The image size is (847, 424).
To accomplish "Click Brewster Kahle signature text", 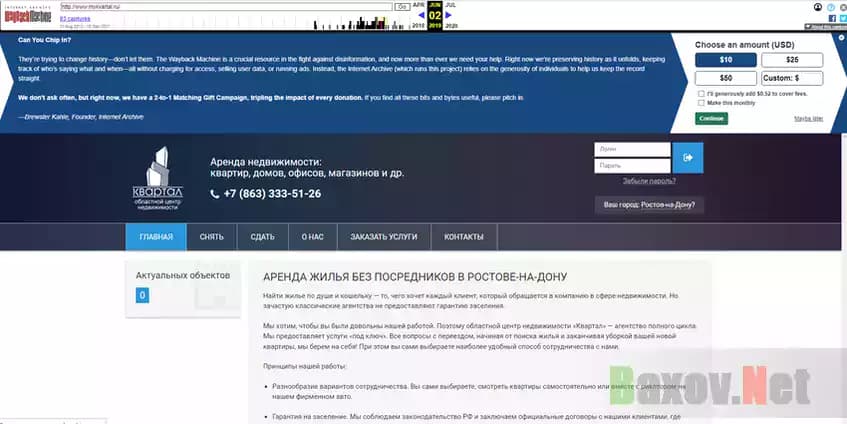I will [x=80, y=117].
